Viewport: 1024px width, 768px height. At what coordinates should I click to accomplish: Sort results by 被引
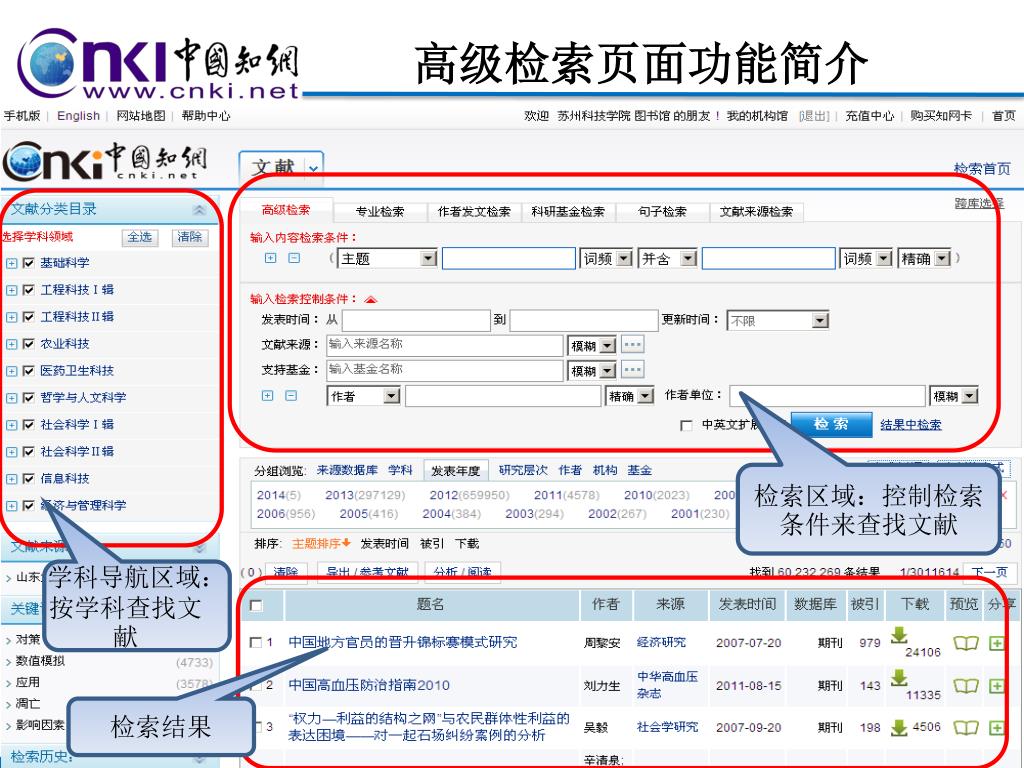[x=432, y=543]
